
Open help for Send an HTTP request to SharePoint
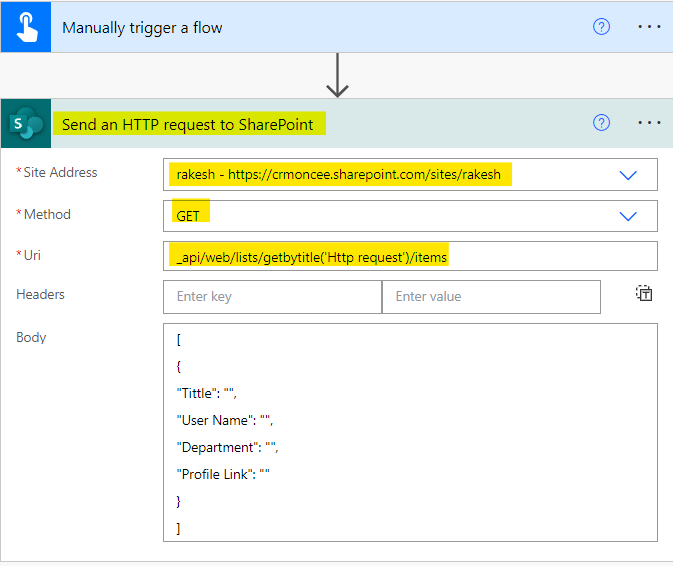601,123
